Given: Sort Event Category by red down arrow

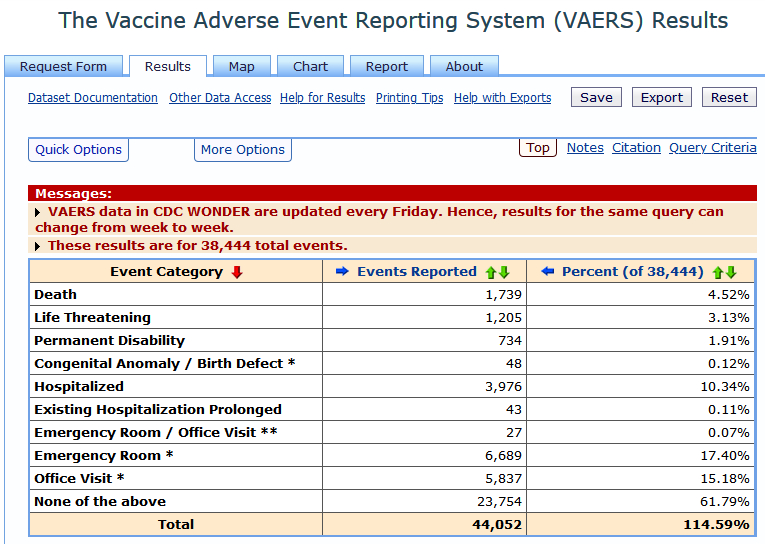Looking at the screenshot, I should pos(237,272).
